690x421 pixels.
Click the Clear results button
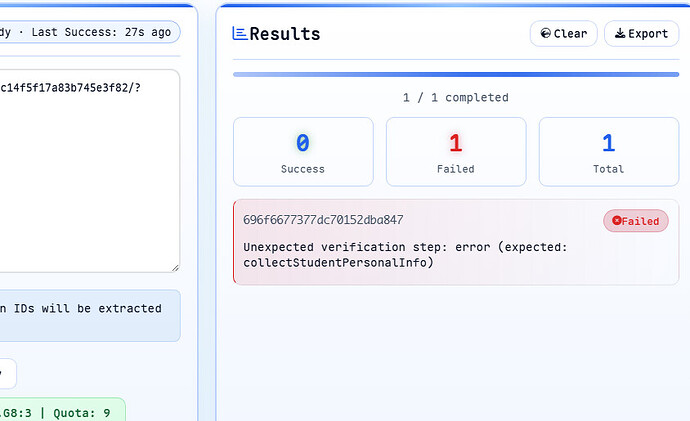click(563, 33)
